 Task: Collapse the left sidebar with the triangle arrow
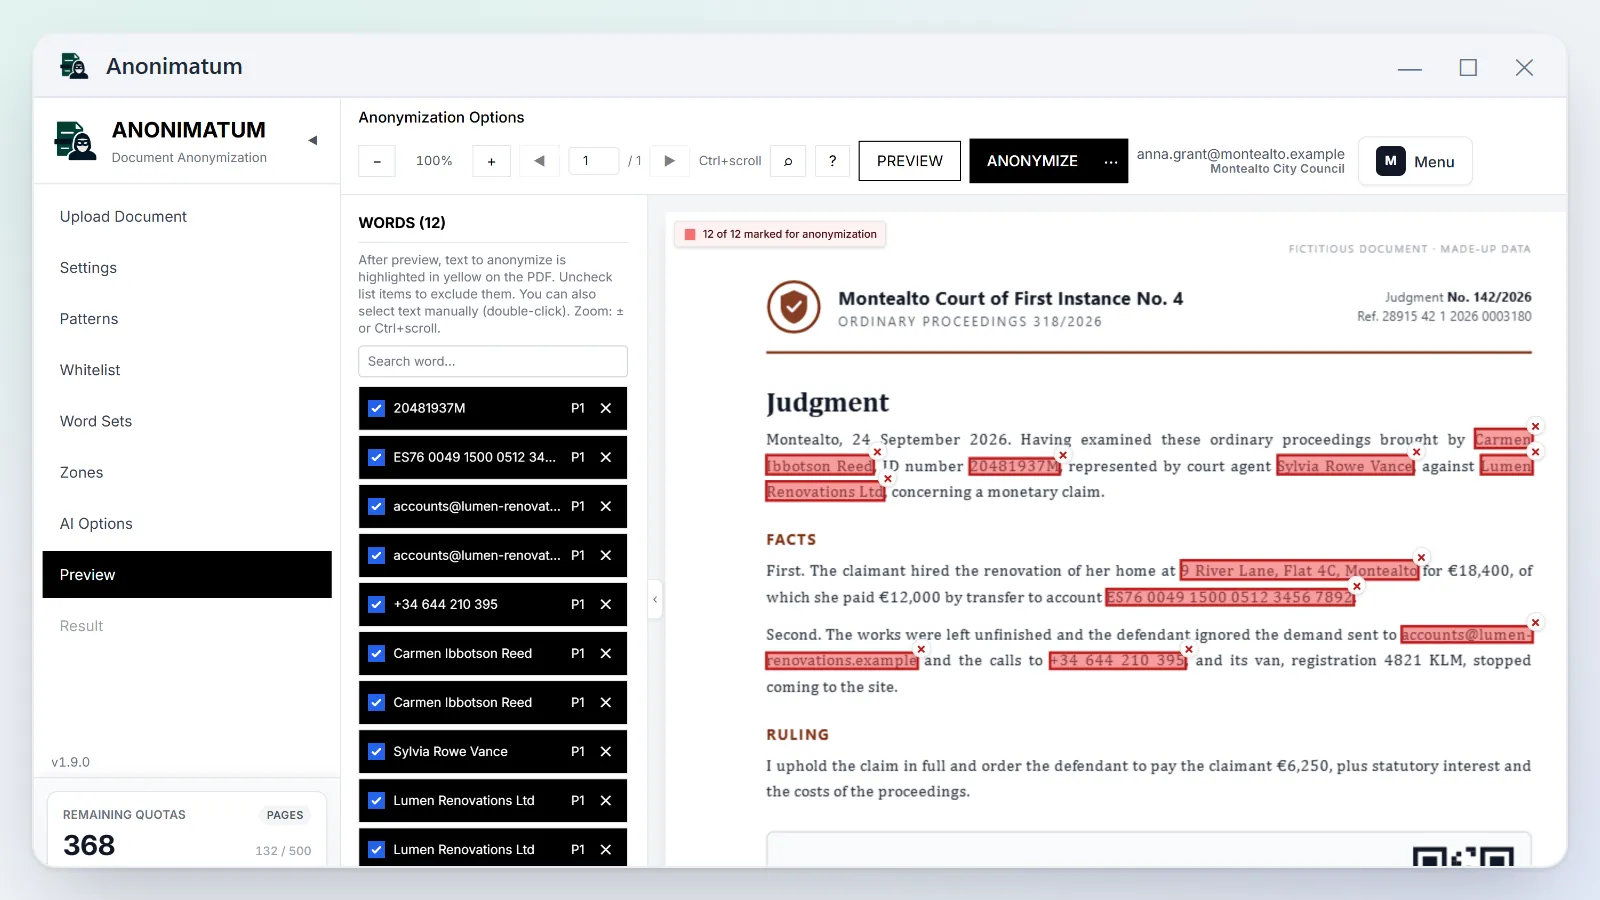[x=313, y=141]
